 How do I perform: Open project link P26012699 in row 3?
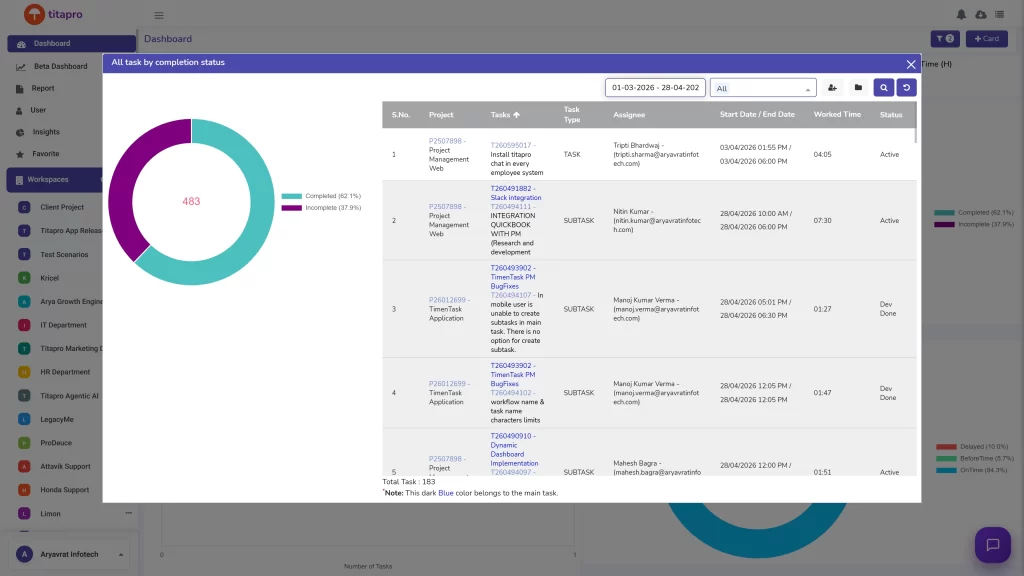tap(447, 300)
